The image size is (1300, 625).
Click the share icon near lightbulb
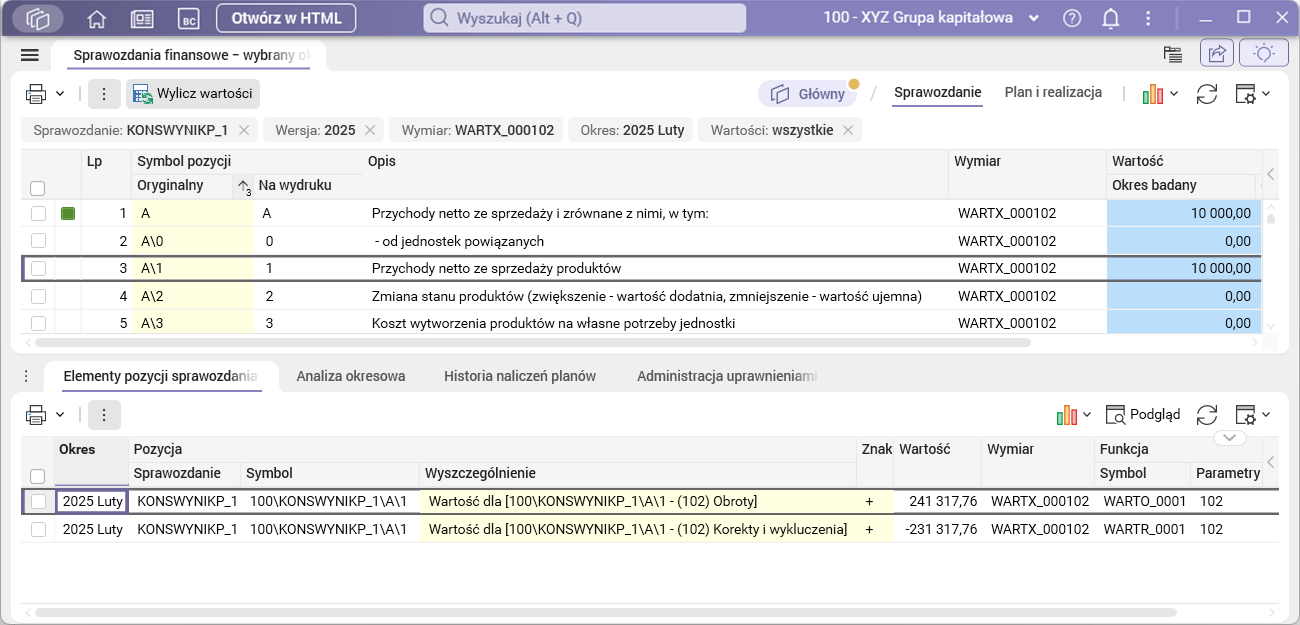(1217, 54)
